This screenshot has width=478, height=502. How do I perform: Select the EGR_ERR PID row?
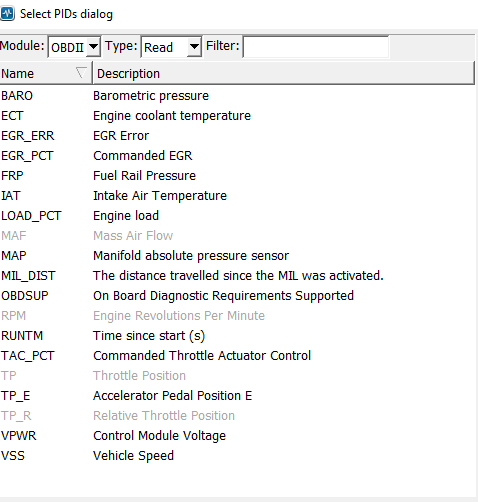tap(237, 136)
